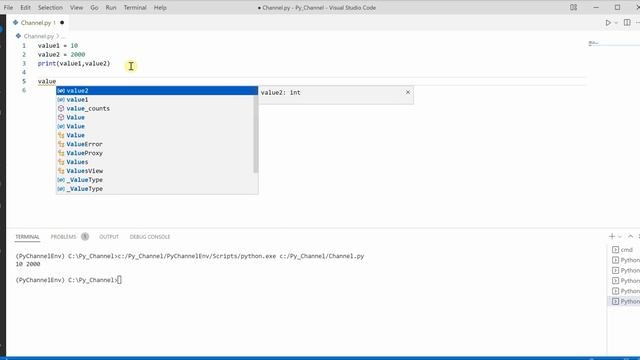Click the print(value1,value2) line
The width and height of the screenshot is (640, 360).
pos(74,64)
